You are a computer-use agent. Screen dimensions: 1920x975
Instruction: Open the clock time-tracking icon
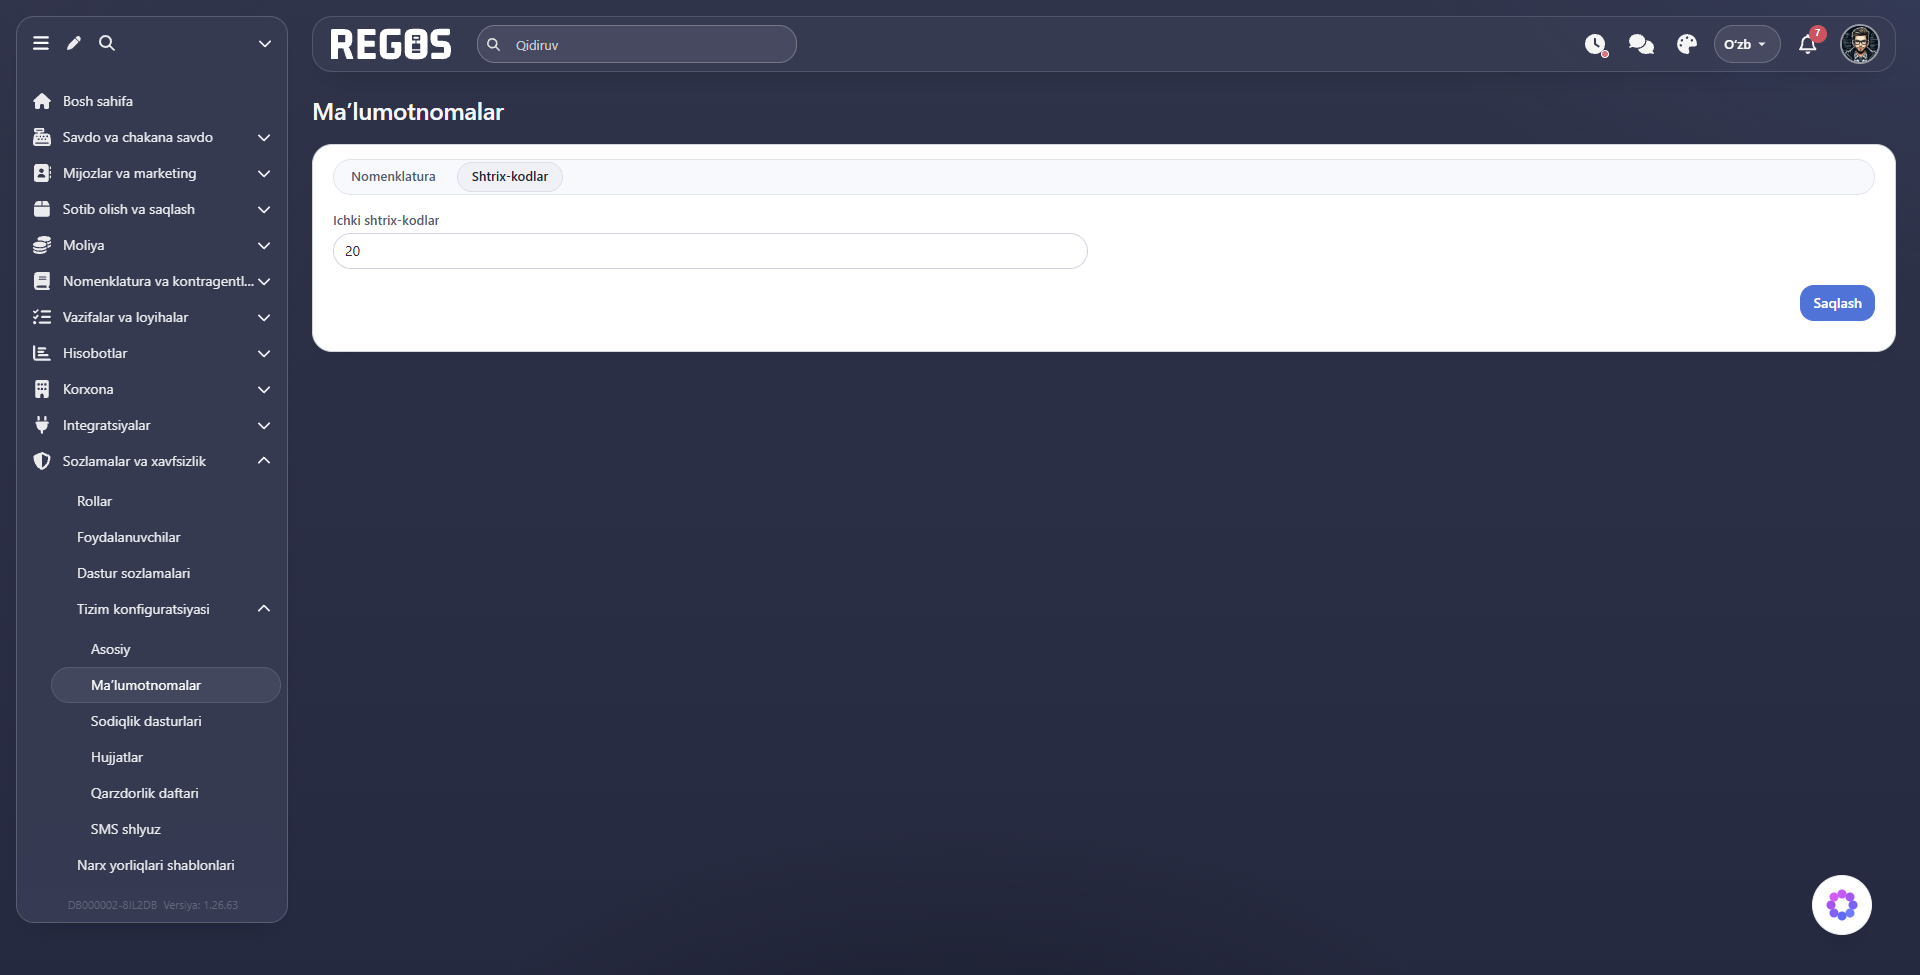click(x=1596, y=44)
